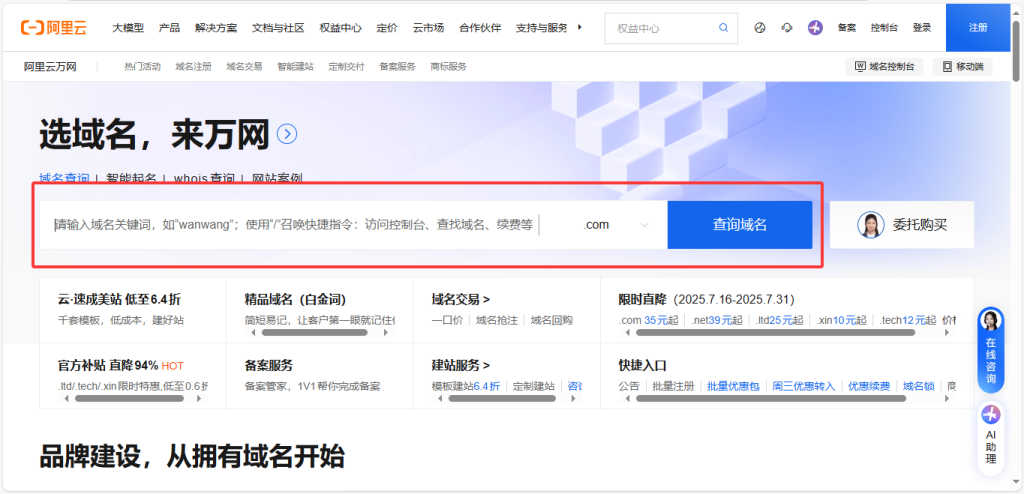Open 备案 link in the header
1024x494 pixels.
[846, 27]
